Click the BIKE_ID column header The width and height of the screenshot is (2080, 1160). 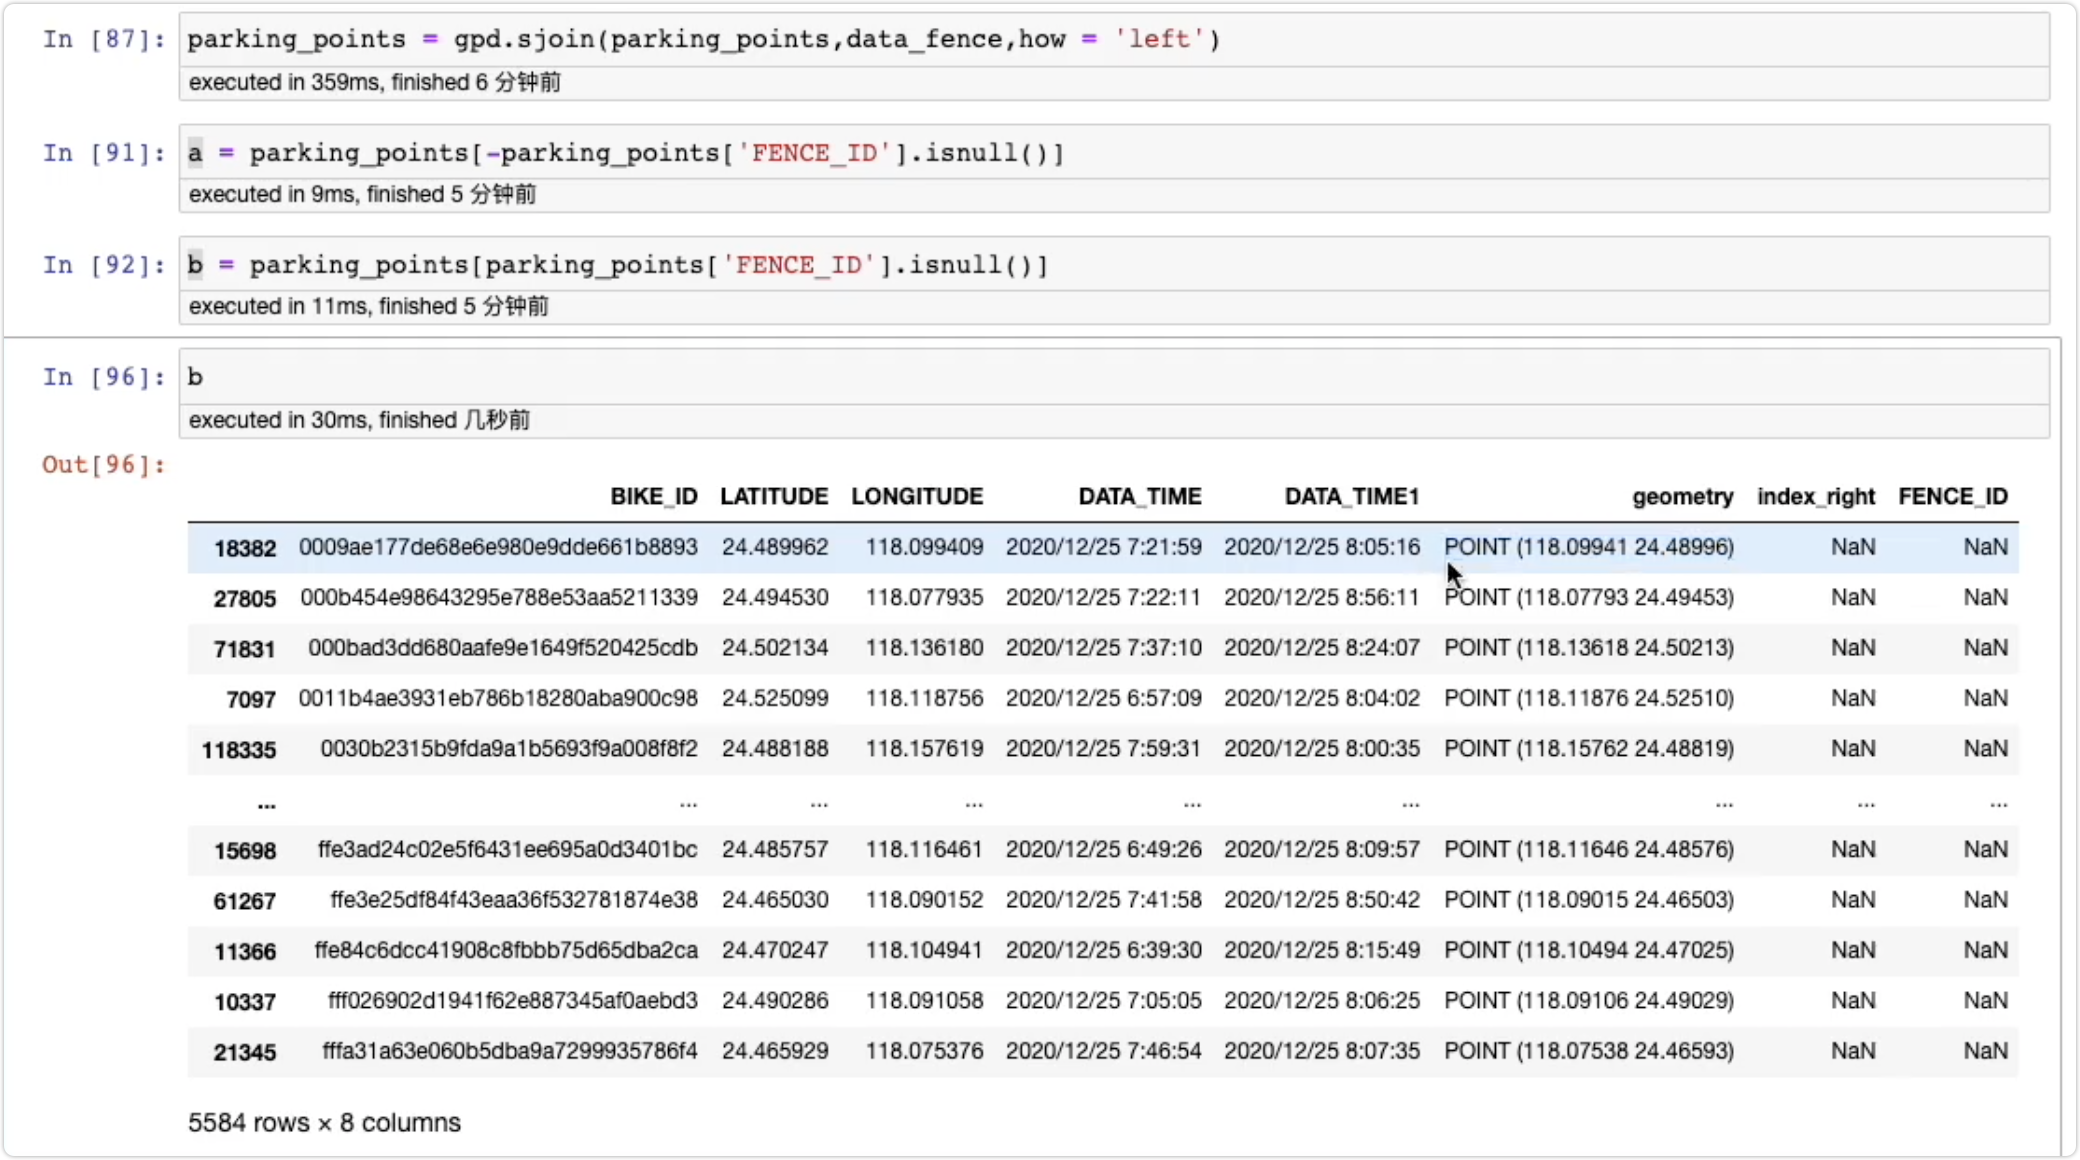coord(654,497)
